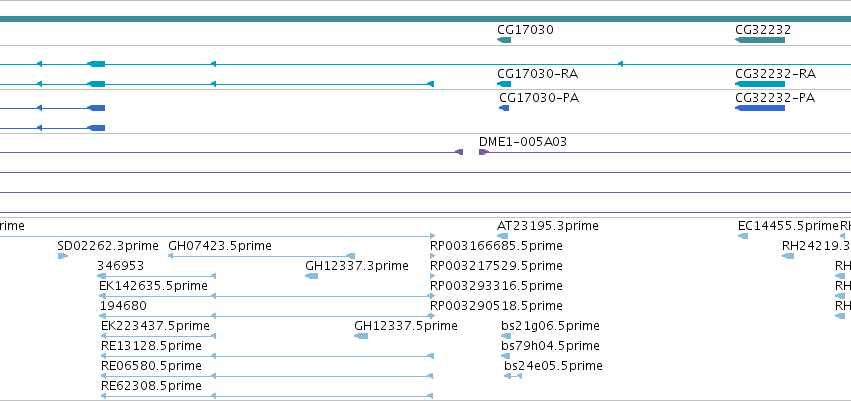Click the DME1-005A03 purple arrow glyph
Screen dimensions: 851x401
click(484, 152)
